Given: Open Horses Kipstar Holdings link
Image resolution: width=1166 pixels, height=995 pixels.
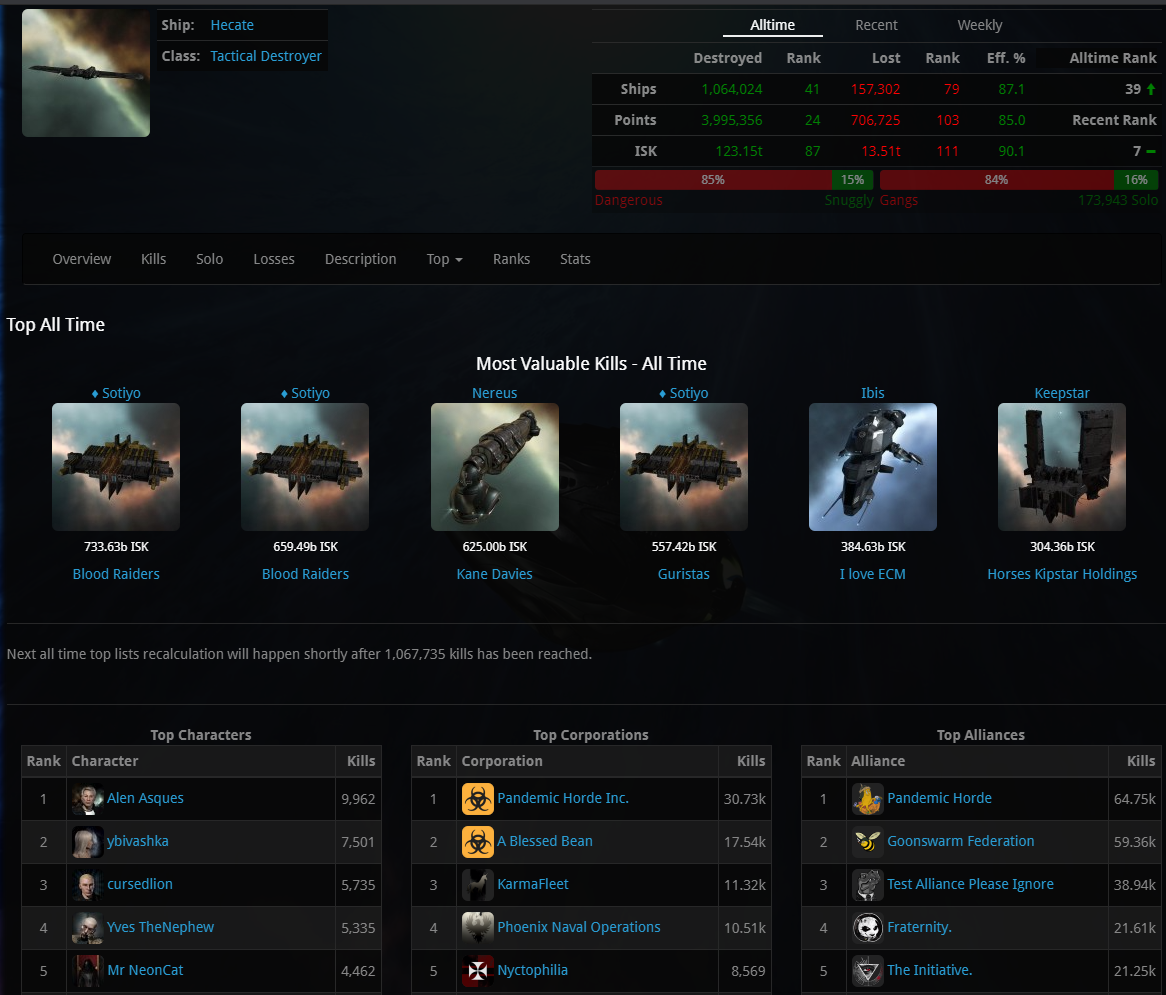Looking at the screenshot, I should tap(1062, 574).
